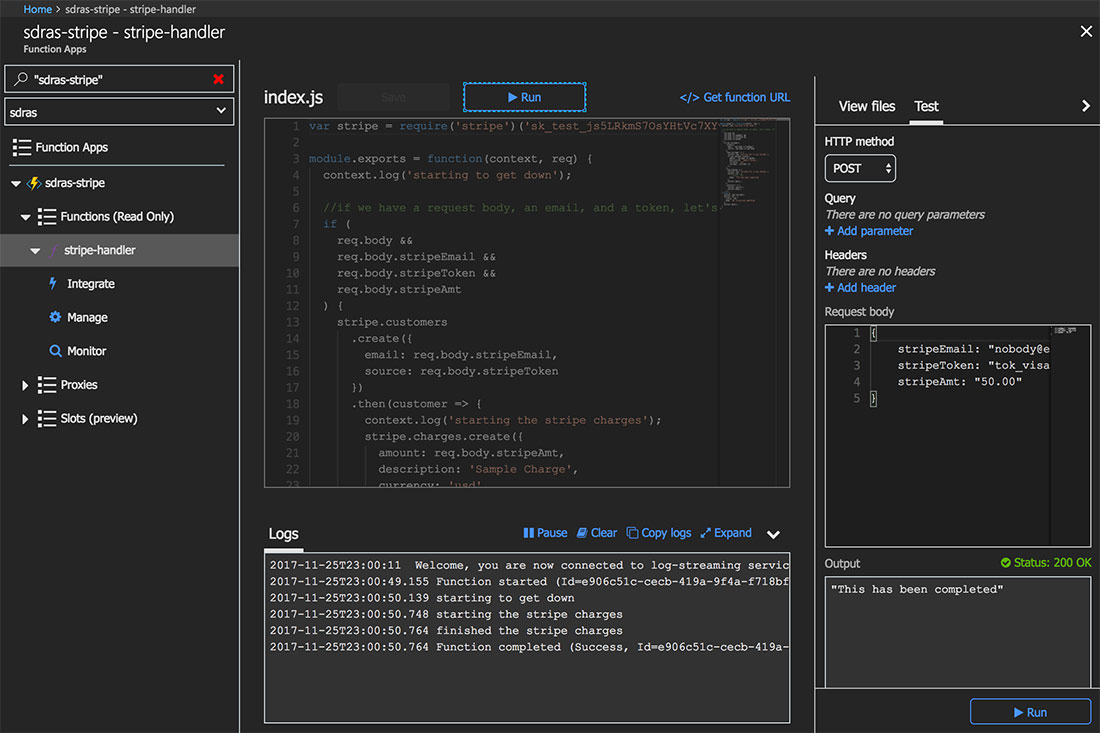Switch to the View files tab
Viewport: 1100px width, 733px height.
(867, 107)
